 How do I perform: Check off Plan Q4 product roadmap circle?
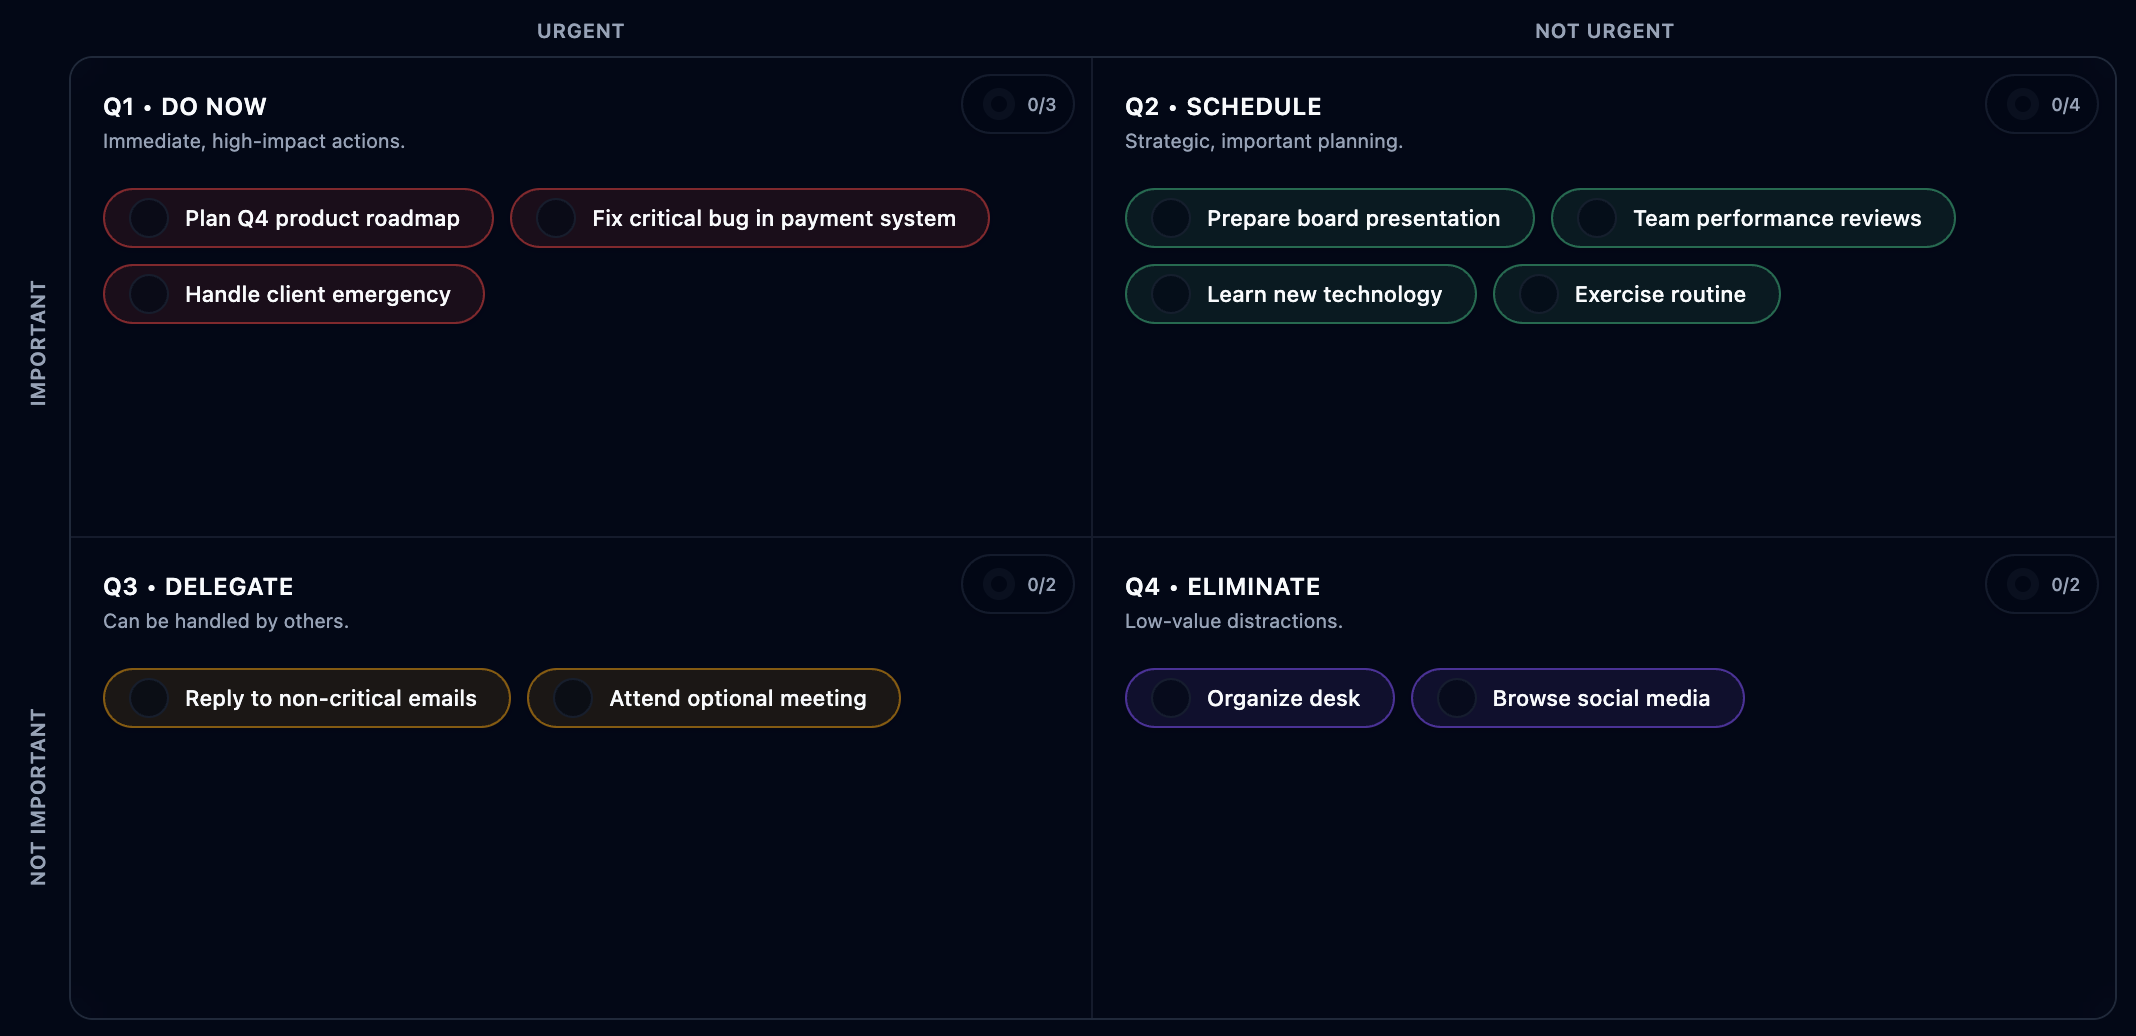pos(149,218)
